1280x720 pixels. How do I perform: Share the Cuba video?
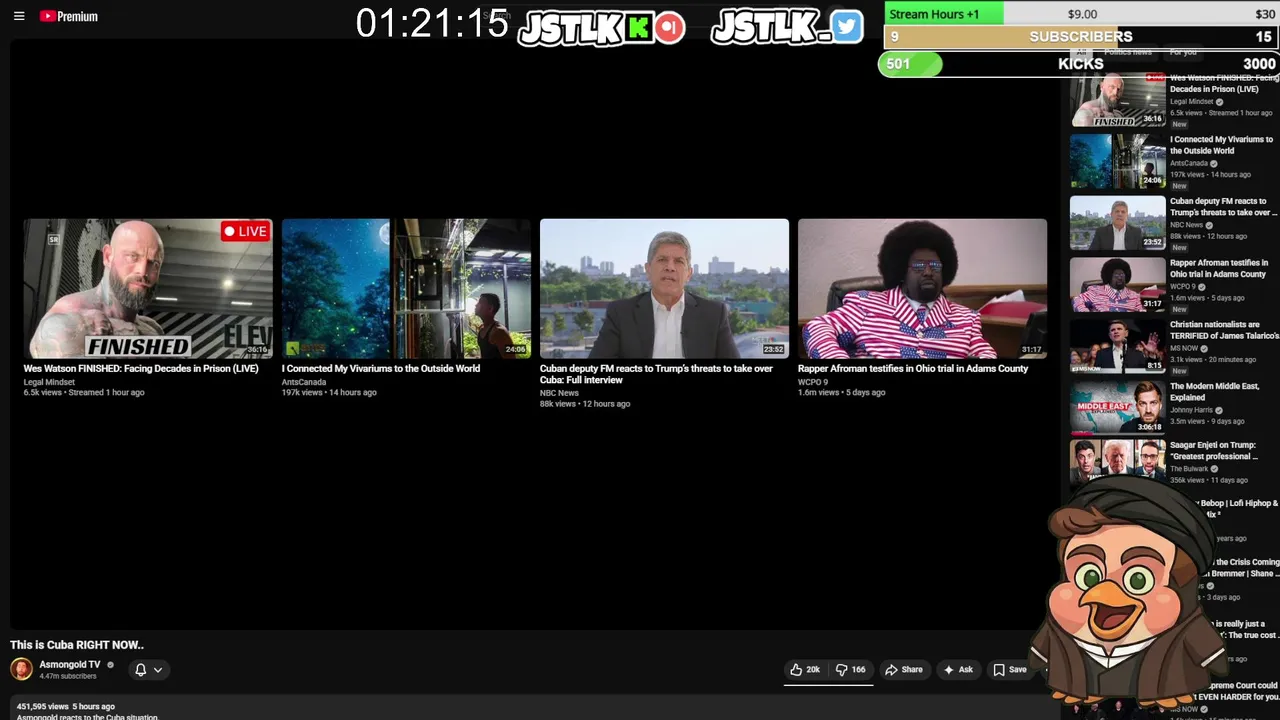point(904,670)
